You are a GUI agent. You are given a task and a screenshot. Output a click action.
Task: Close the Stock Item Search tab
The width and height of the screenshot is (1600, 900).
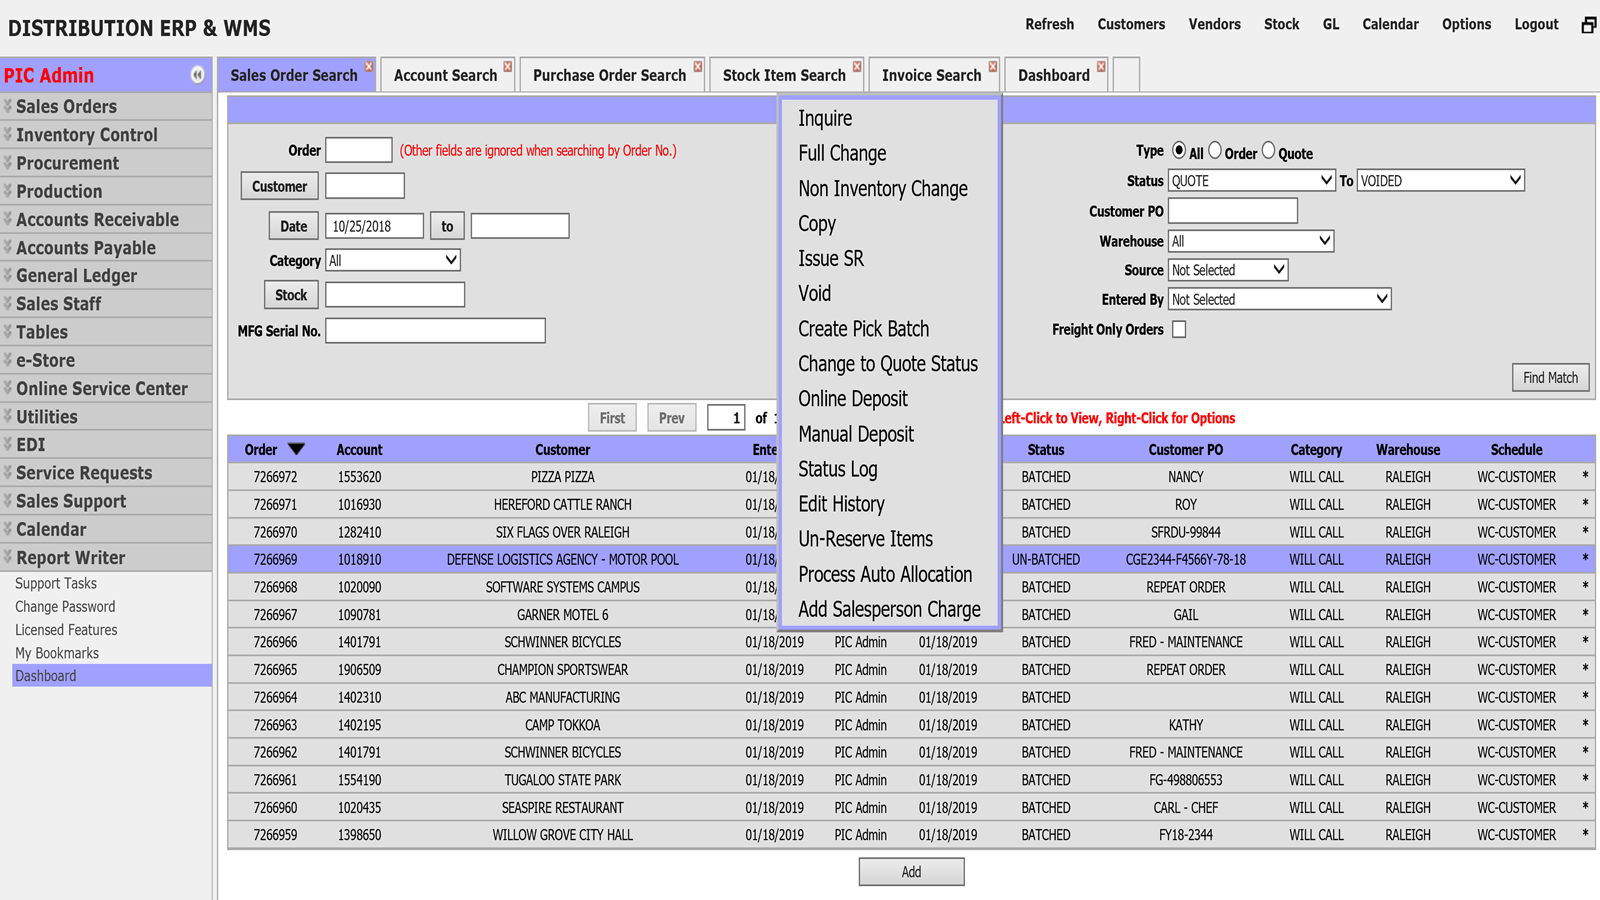857,67
